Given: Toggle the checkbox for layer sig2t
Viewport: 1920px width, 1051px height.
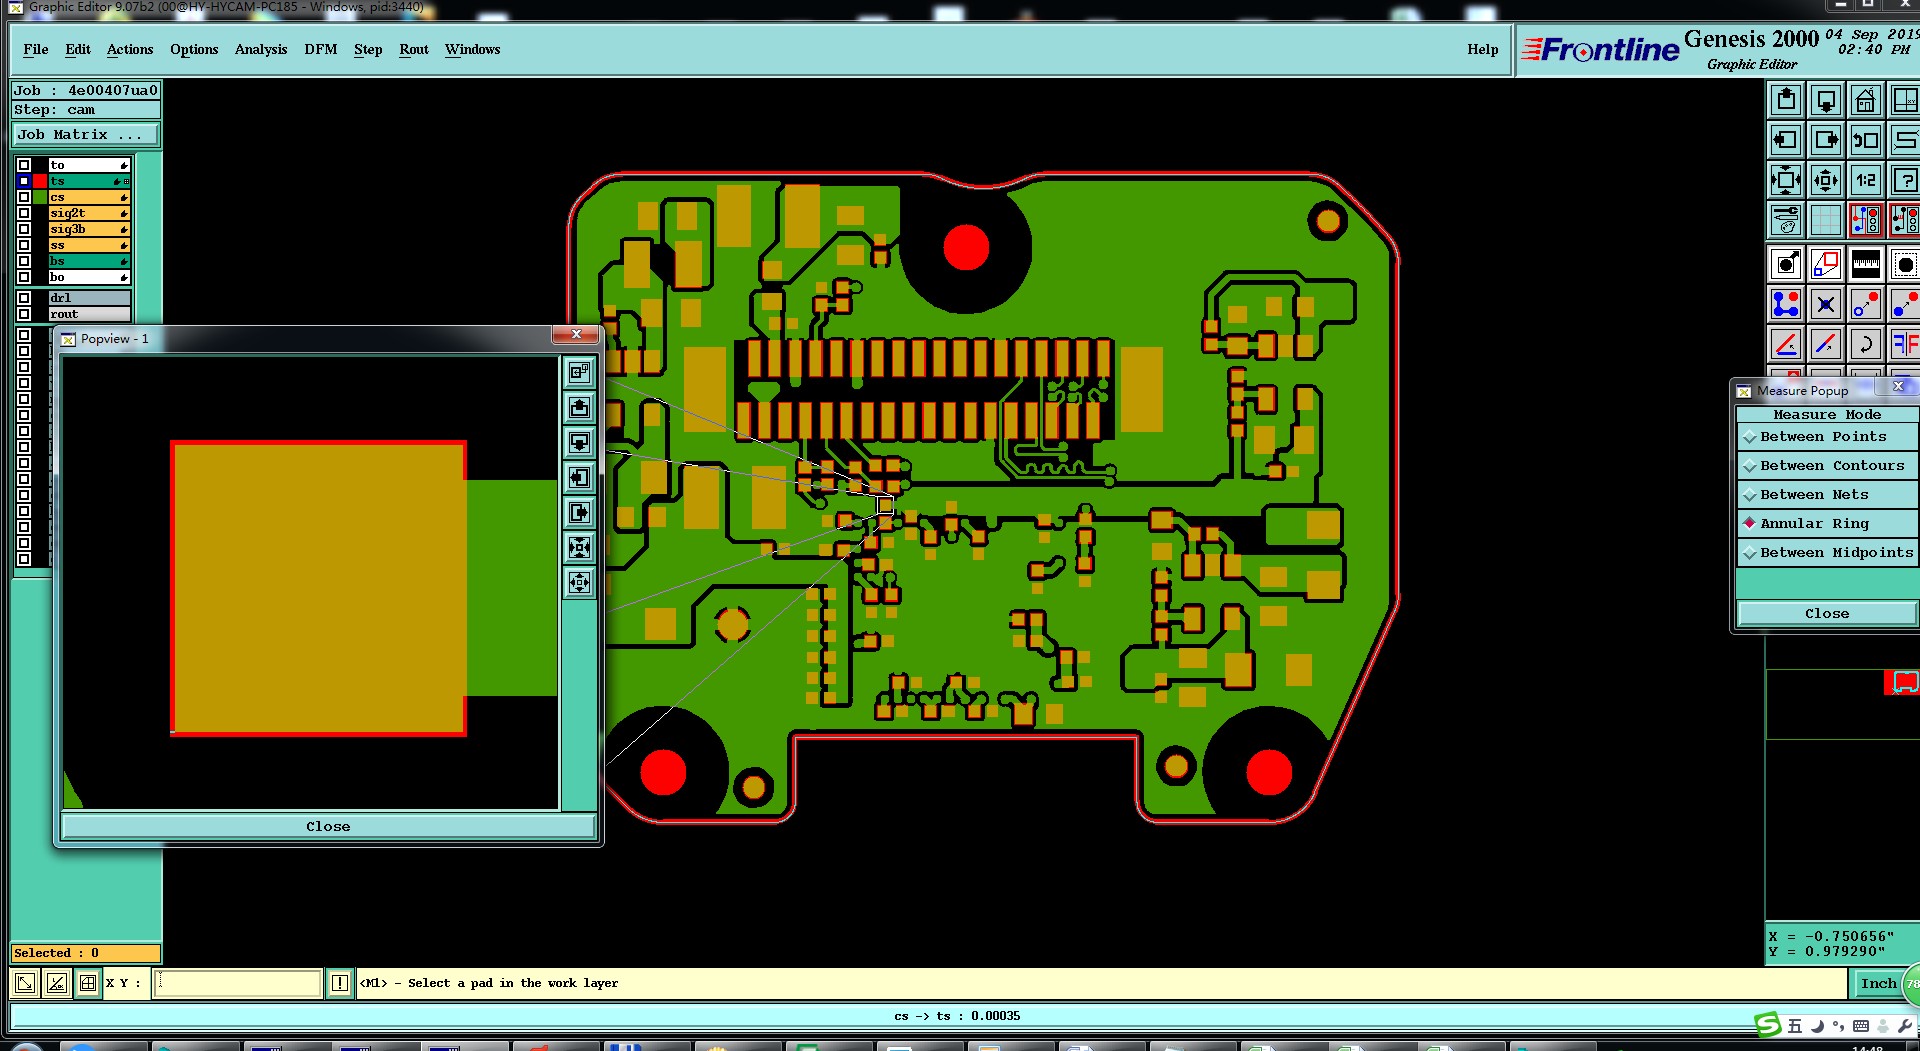Looking at the screenshot, I should click(24, 213).
